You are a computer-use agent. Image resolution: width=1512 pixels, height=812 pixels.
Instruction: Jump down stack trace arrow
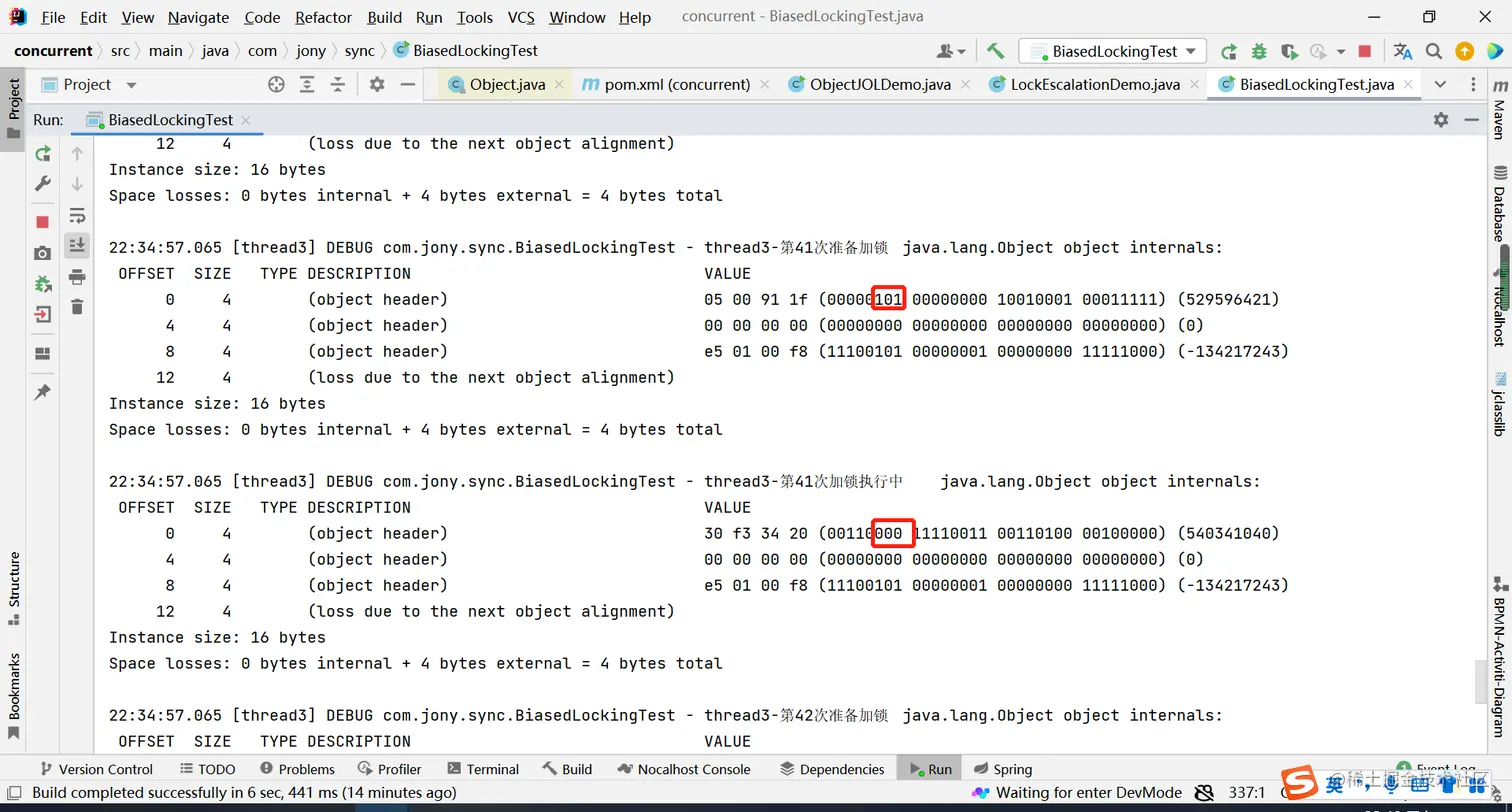coord(77,184)
